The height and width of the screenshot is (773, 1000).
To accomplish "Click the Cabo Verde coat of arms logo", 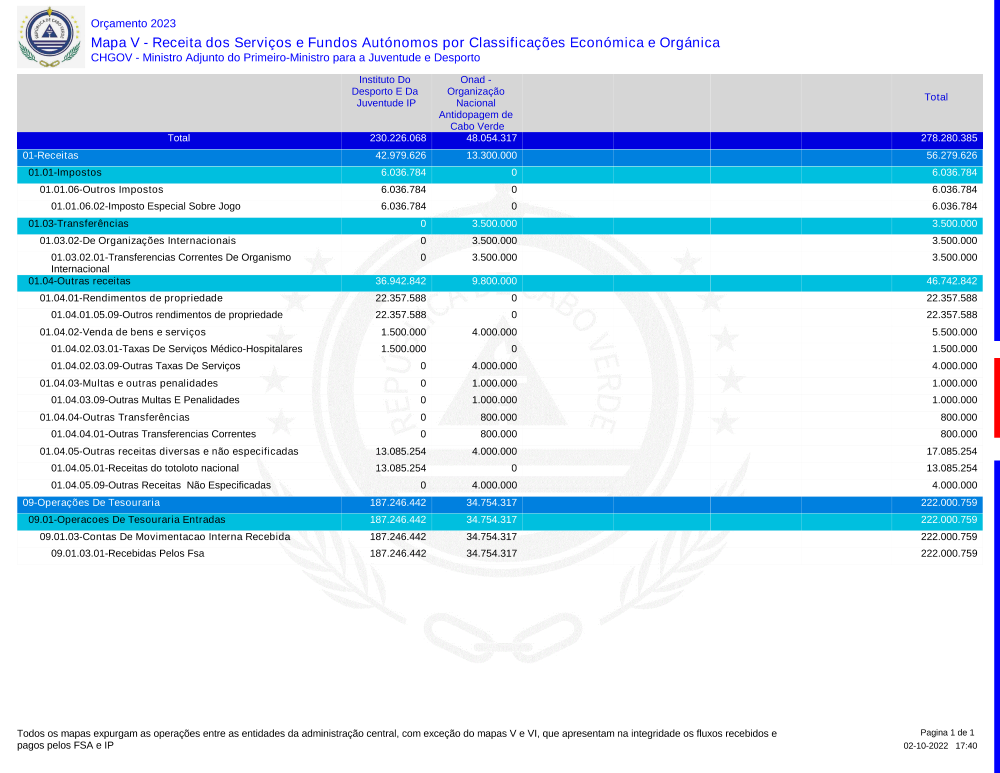I will tap(47, 36).
